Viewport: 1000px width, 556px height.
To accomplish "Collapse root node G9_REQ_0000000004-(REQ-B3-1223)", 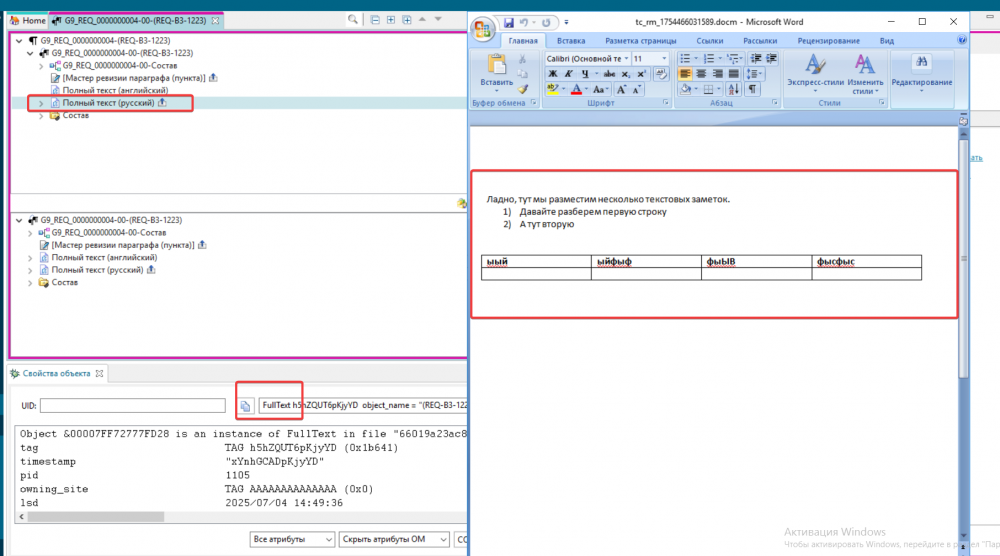I will [19, 40].
